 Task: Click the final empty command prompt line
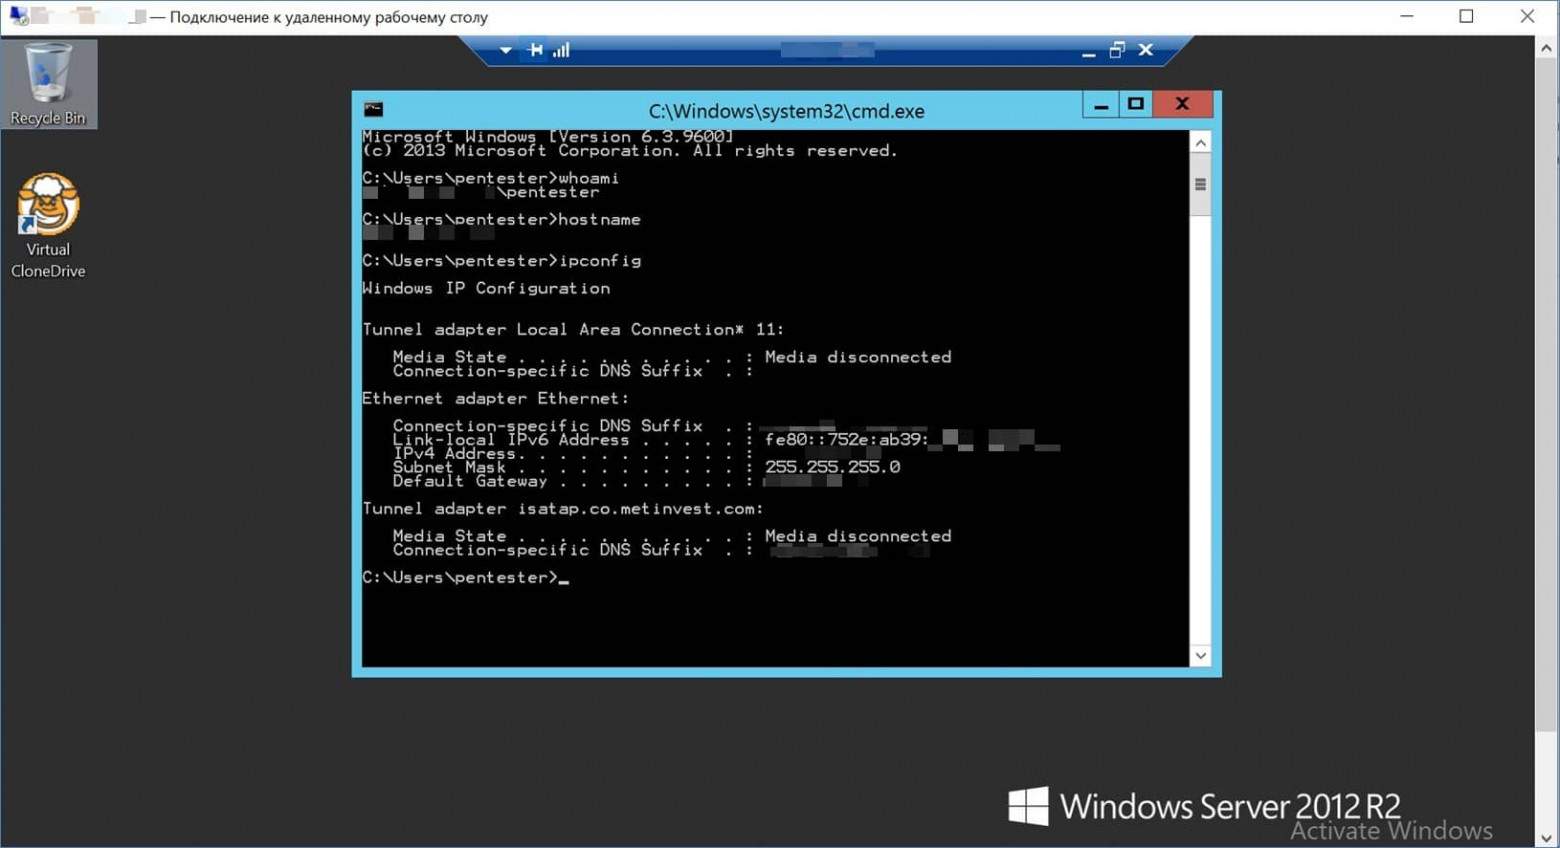[x=465, y=578]
